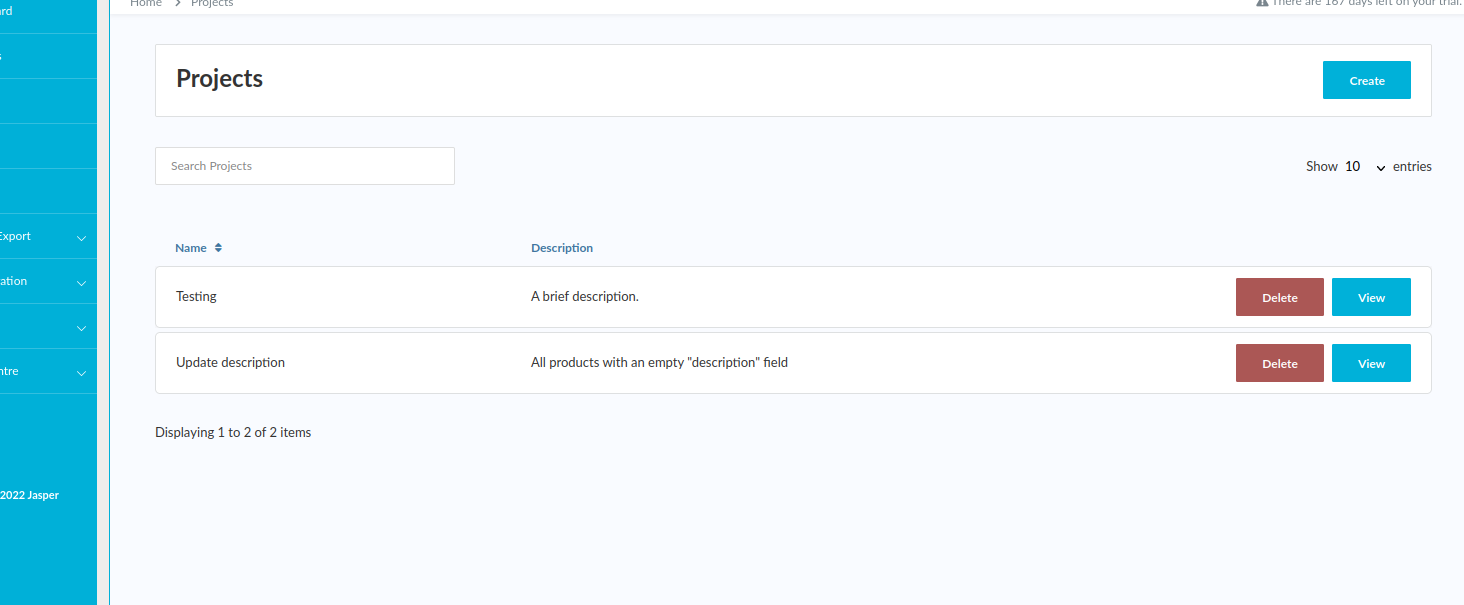Click the Create project button

[x=1366, y=80]
